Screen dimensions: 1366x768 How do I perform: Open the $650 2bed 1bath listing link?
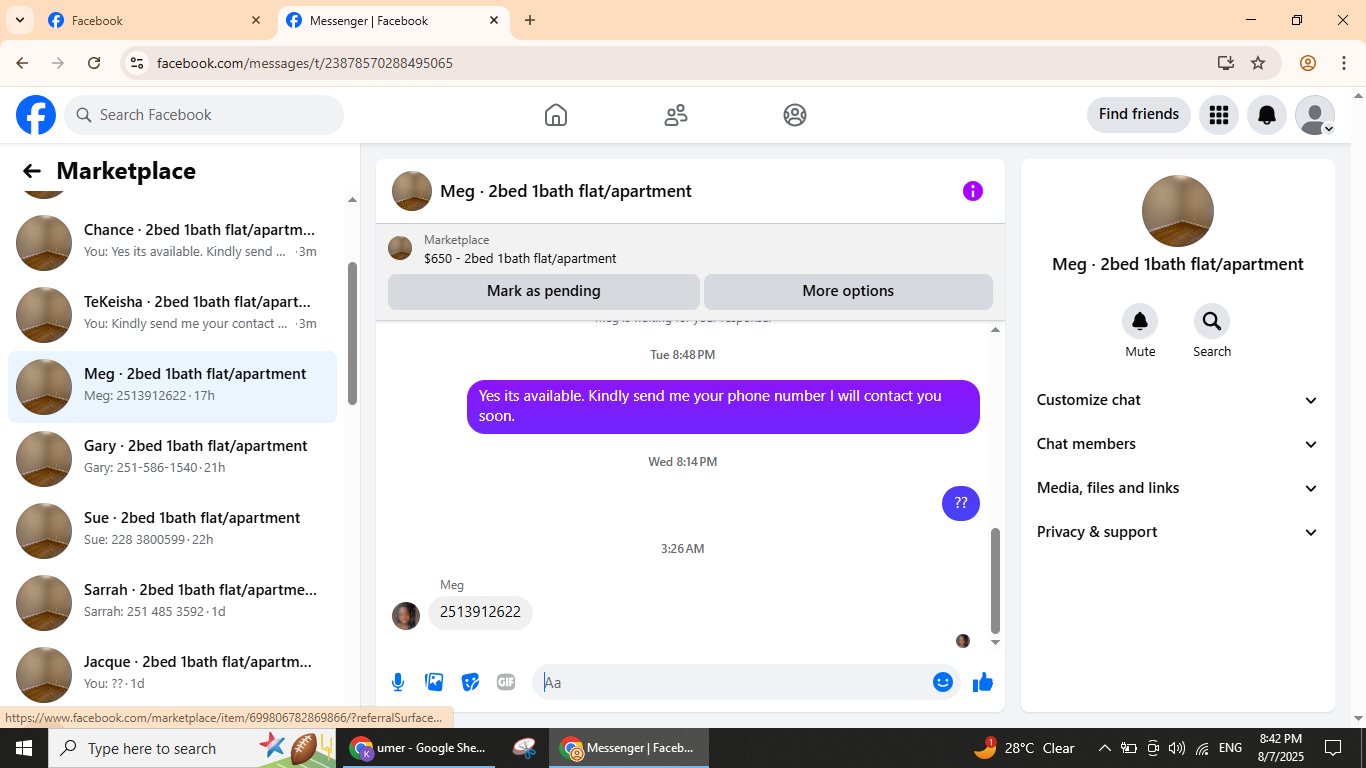(x=520, y=258)
